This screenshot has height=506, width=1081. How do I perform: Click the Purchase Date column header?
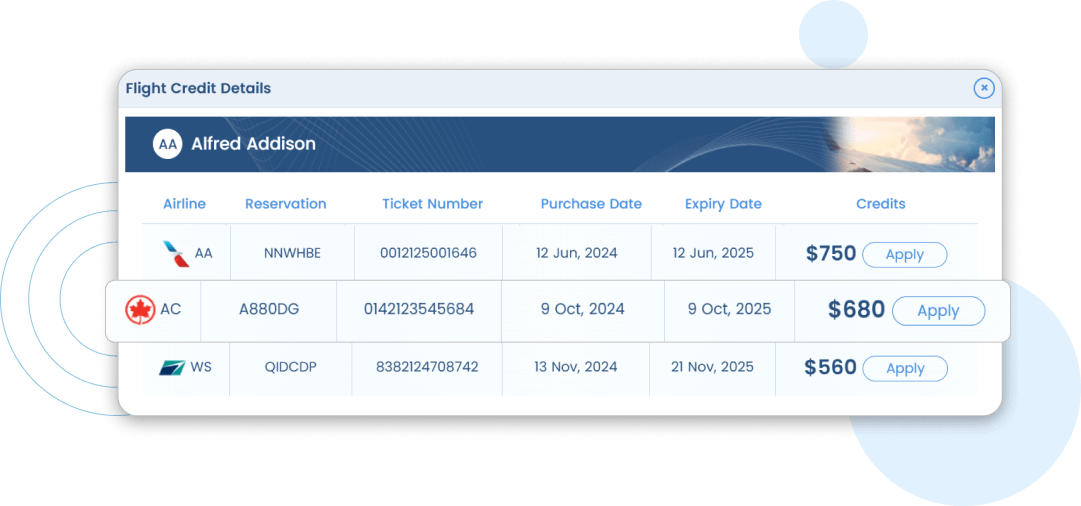point(591,204)
